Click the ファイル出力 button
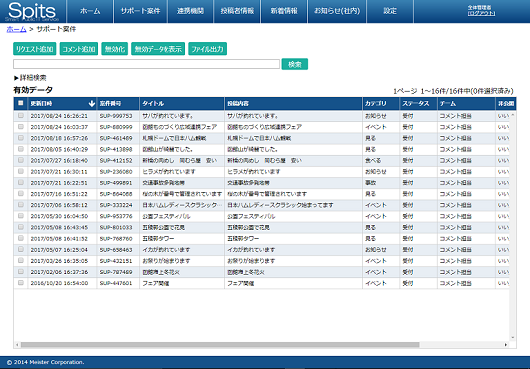This screenshot has height=369, width=530. tap(207, 49)
